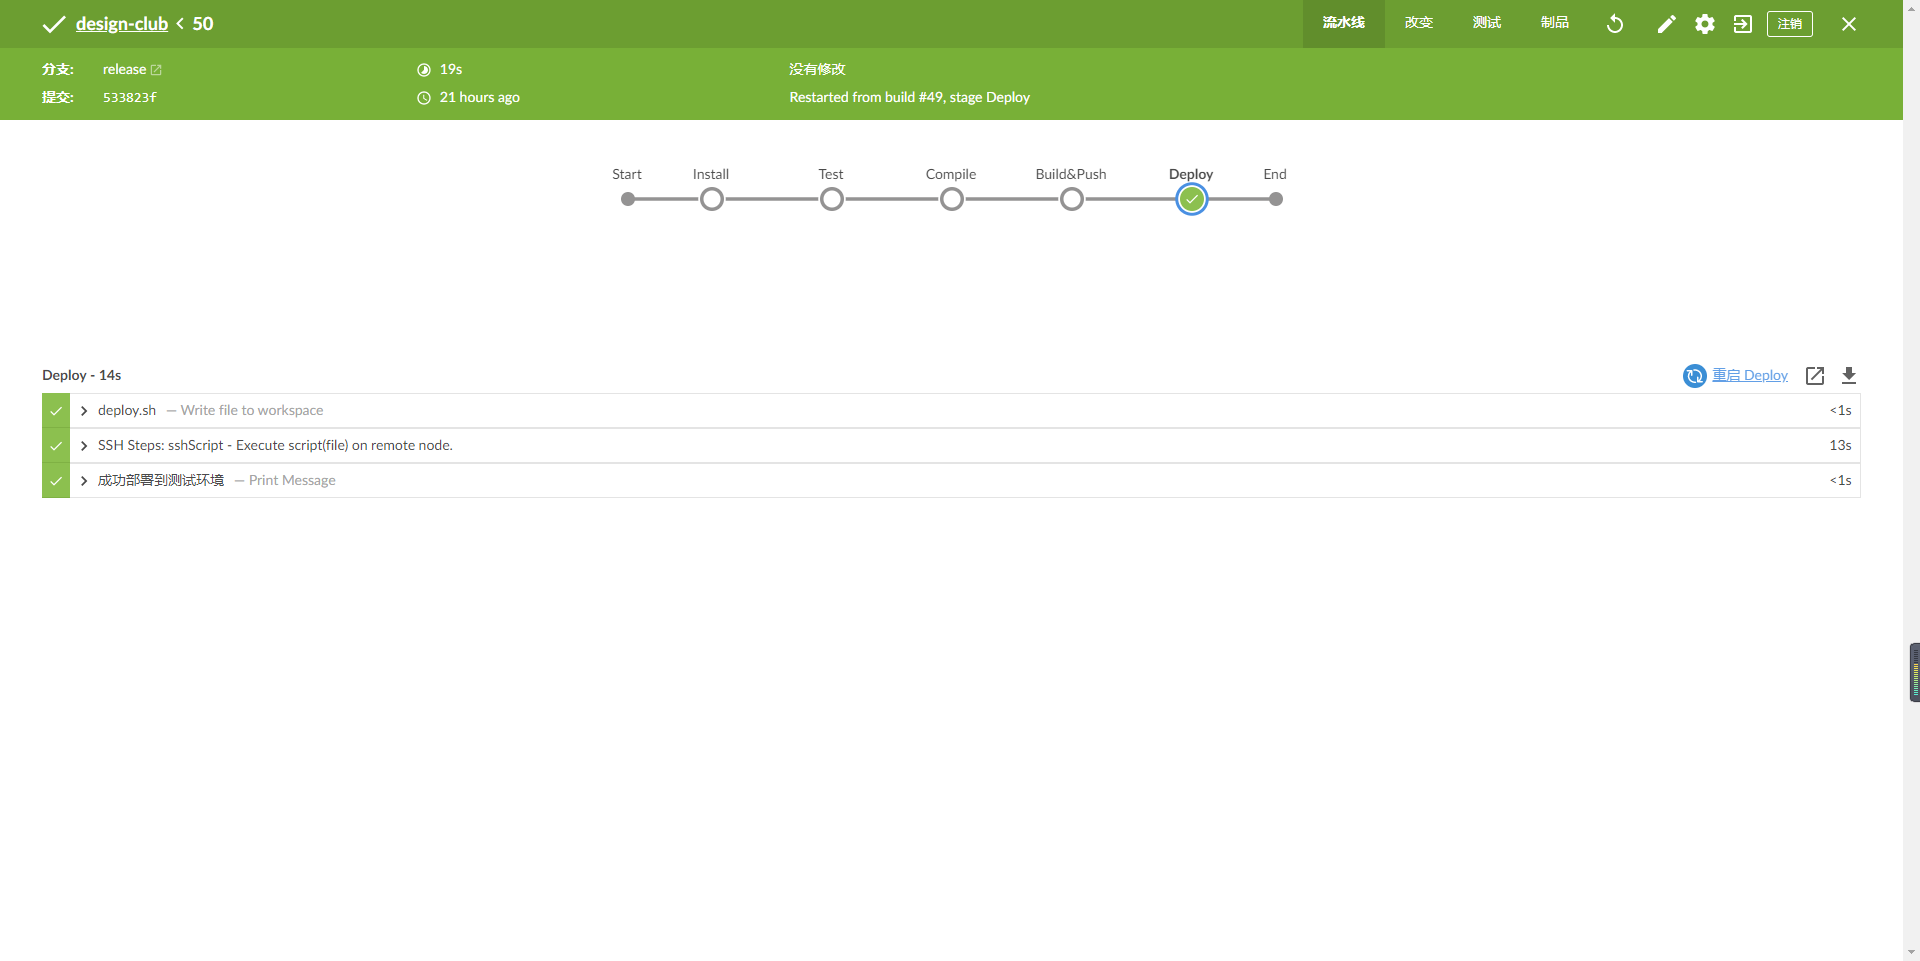Select the Install stage node

[711, 200]
